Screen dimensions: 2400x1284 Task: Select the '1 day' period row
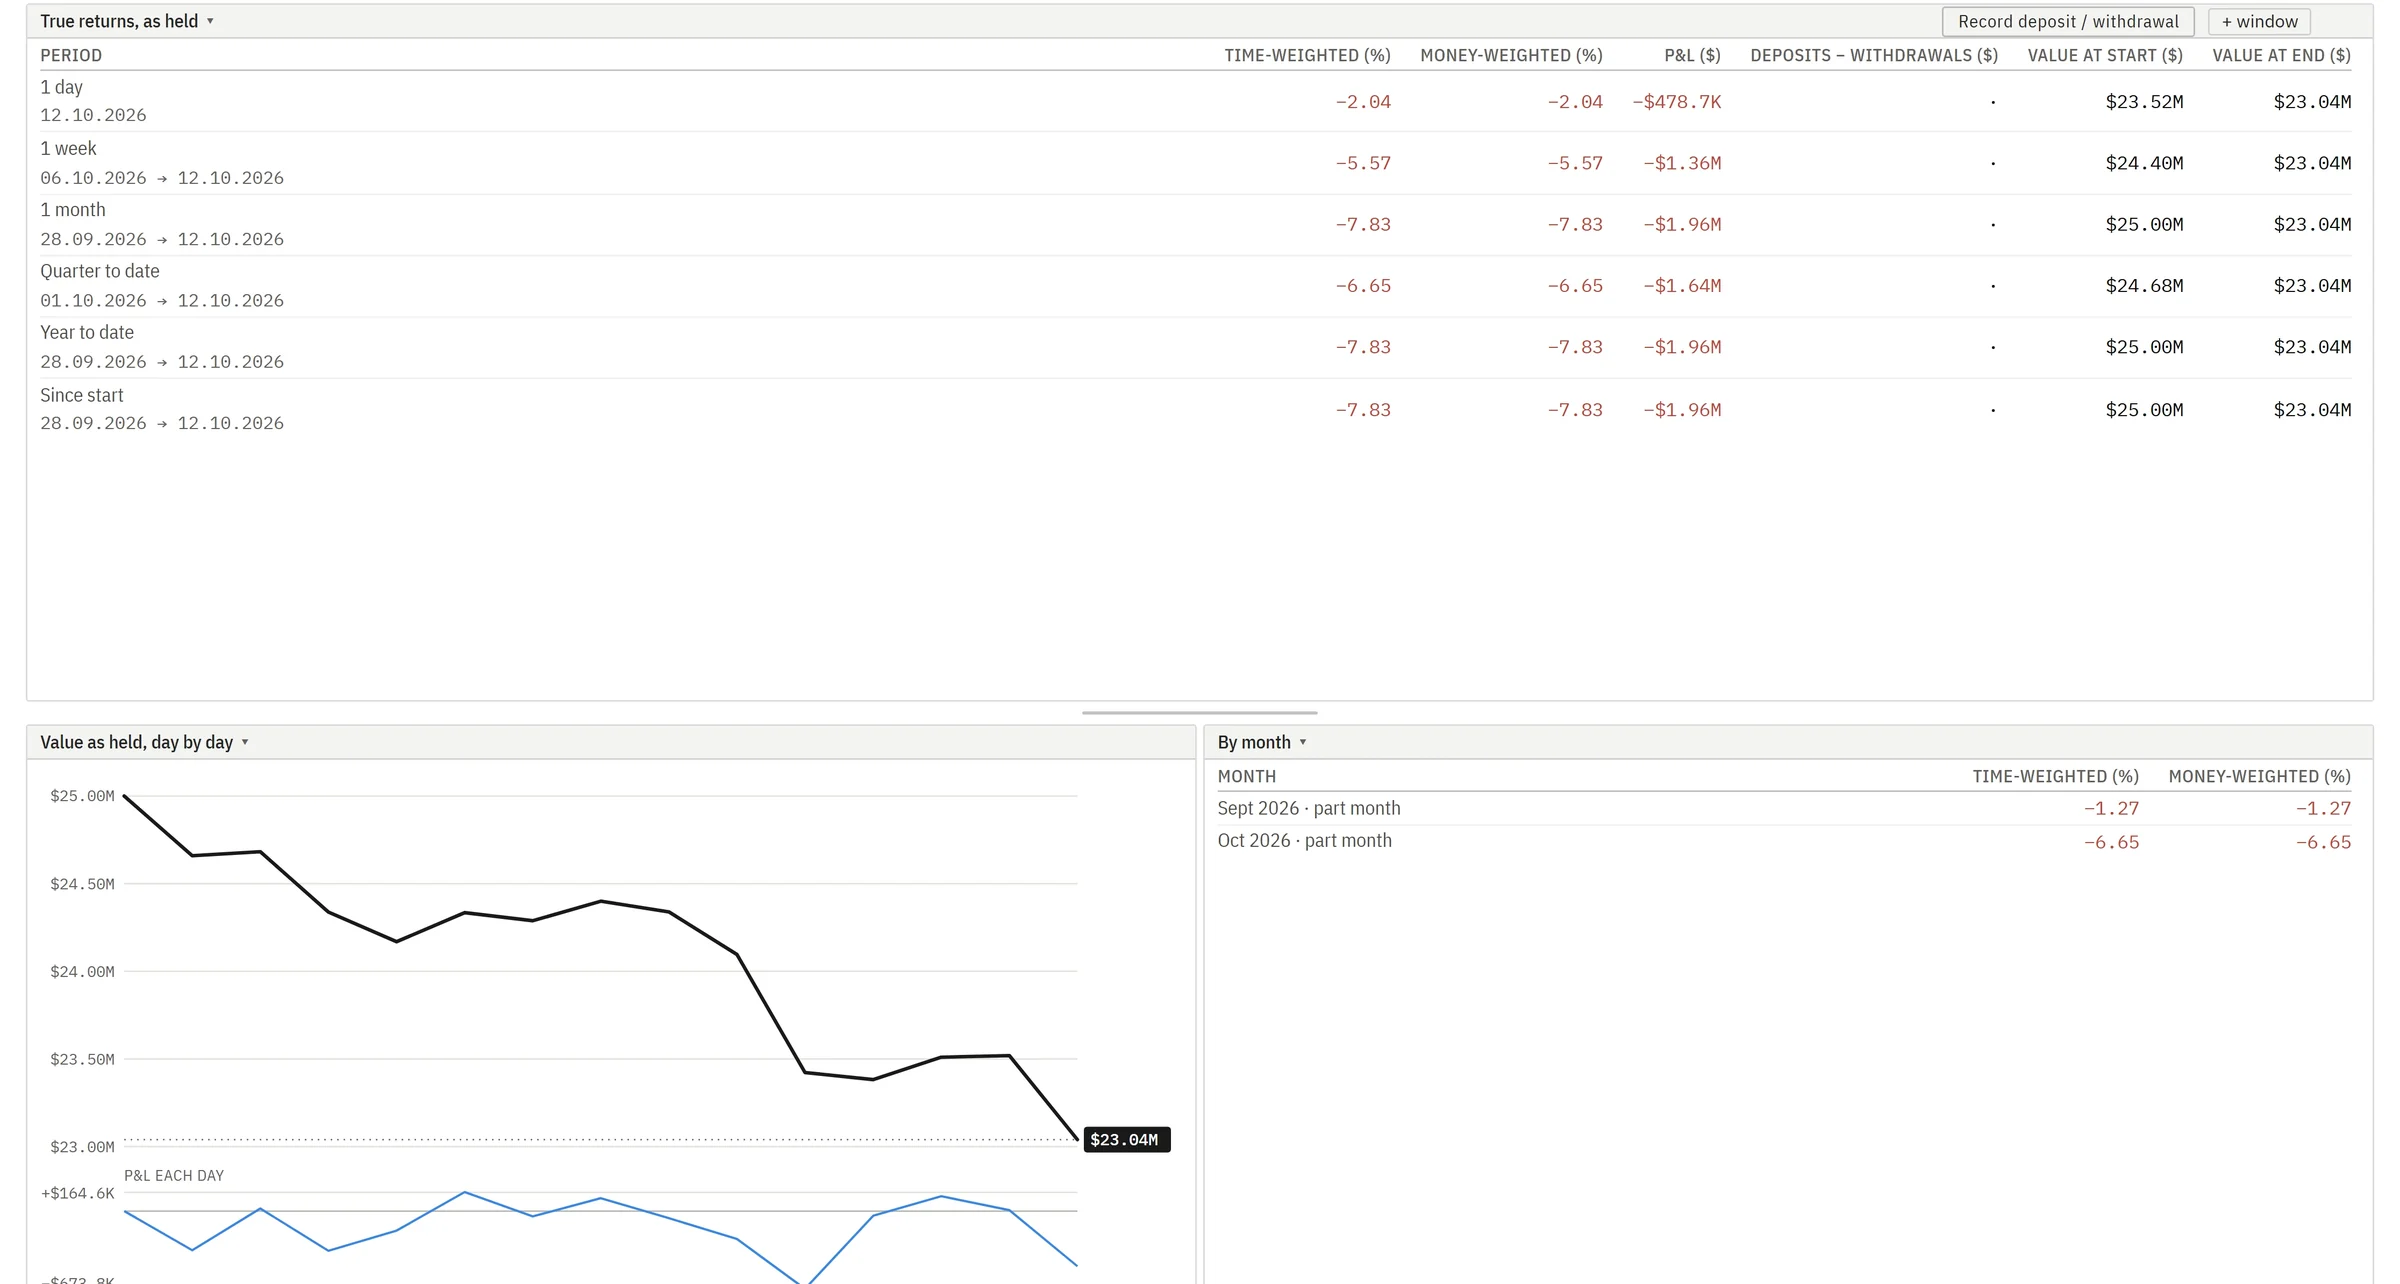(x=1196, y=101)
